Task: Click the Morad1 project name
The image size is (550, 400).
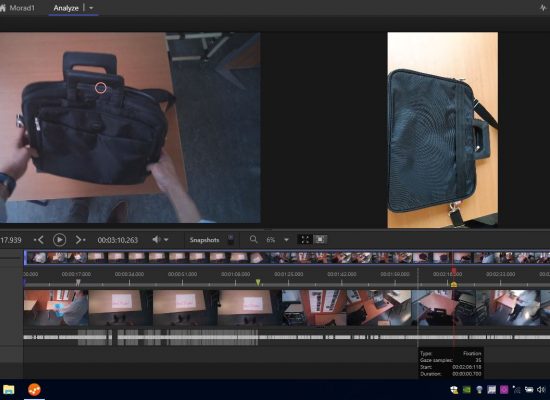Action: pos(22,8)
